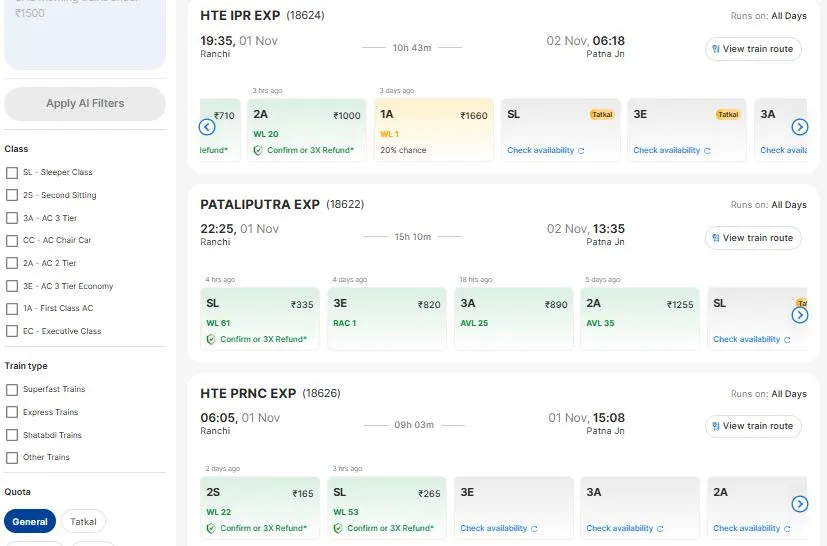Pick 2S ₹165 on HTE PRNC EXP
This screenshot has height=546, width=827.
pos(259,507)
